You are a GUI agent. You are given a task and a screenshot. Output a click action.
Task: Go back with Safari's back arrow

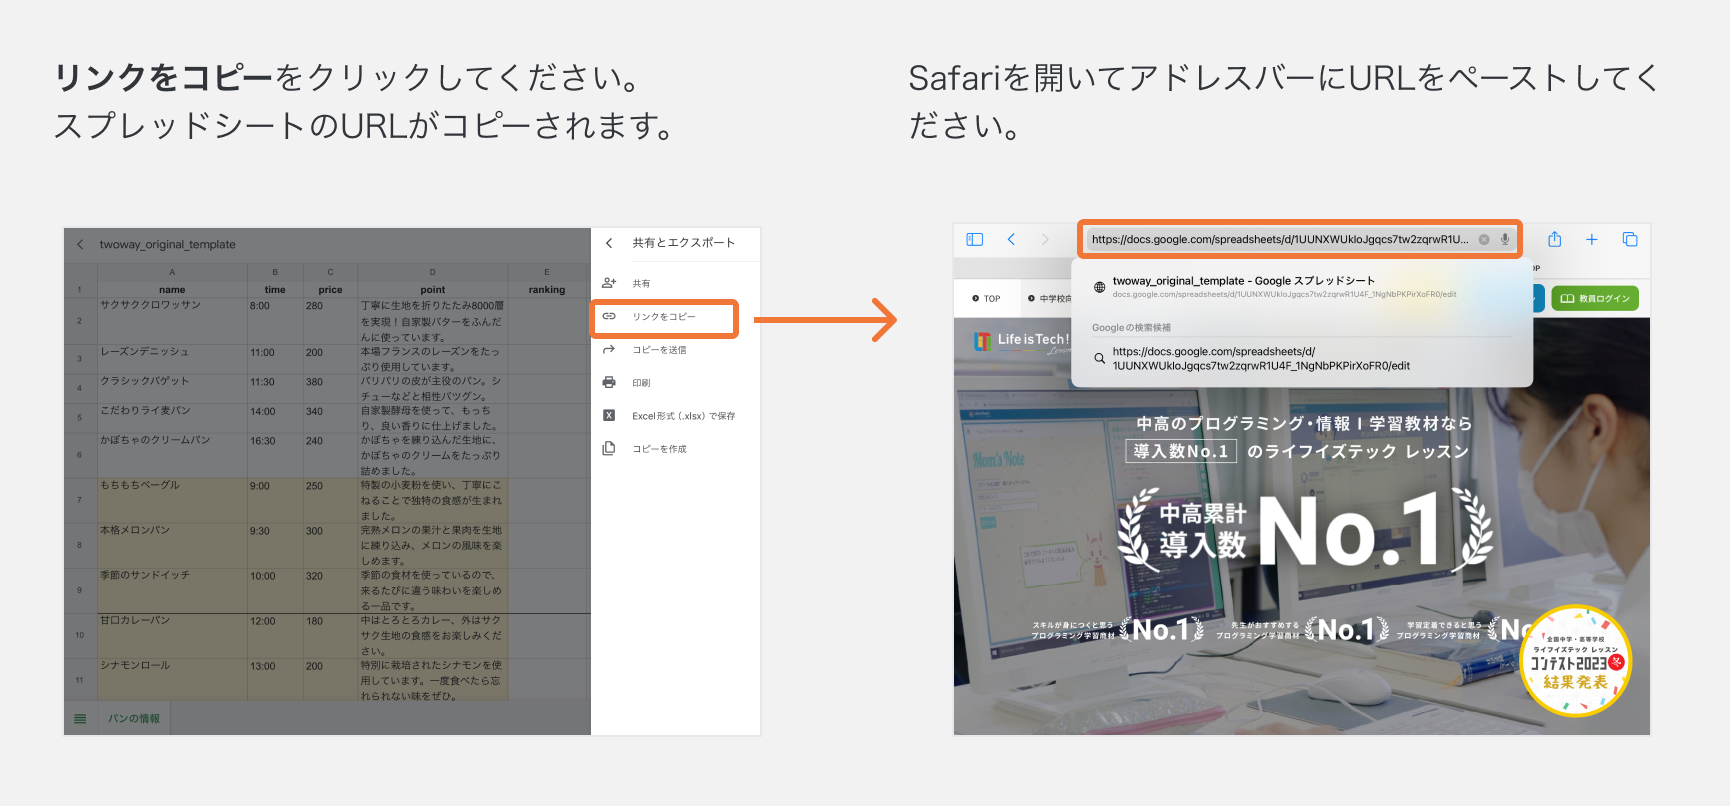coord(1011,239)
